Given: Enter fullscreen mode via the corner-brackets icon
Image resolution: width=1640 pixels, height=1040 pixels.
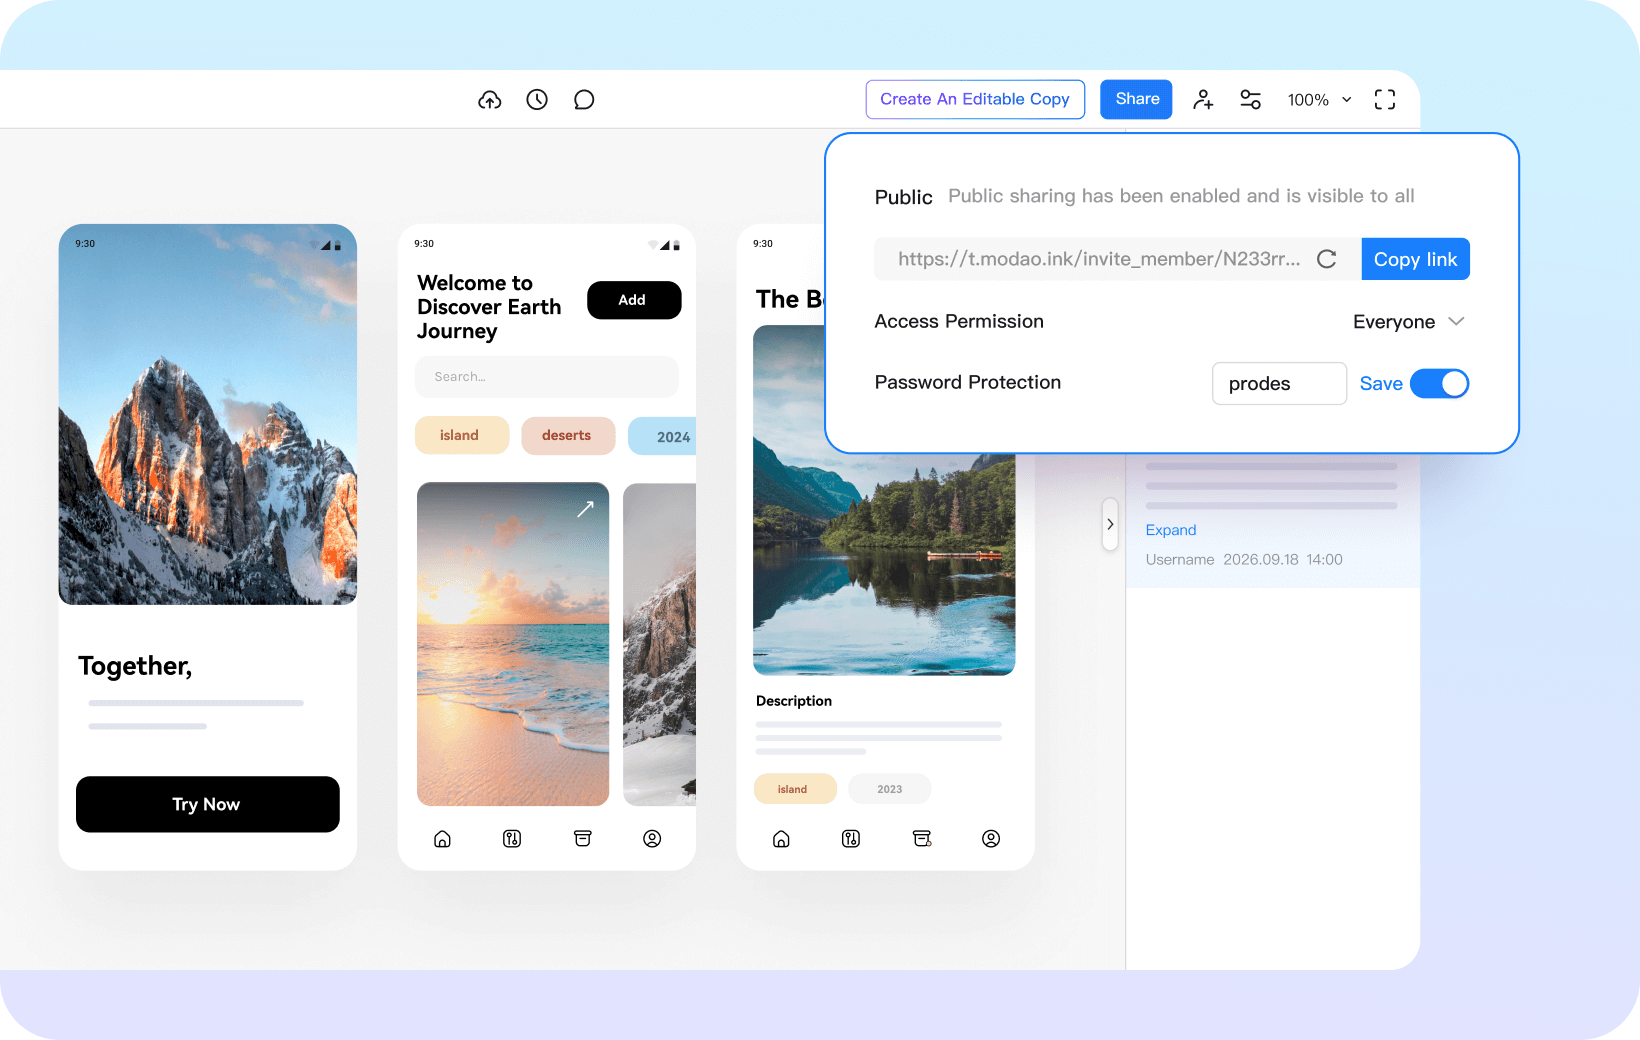Looking at the screenshot, I should tap(1384, 100).
